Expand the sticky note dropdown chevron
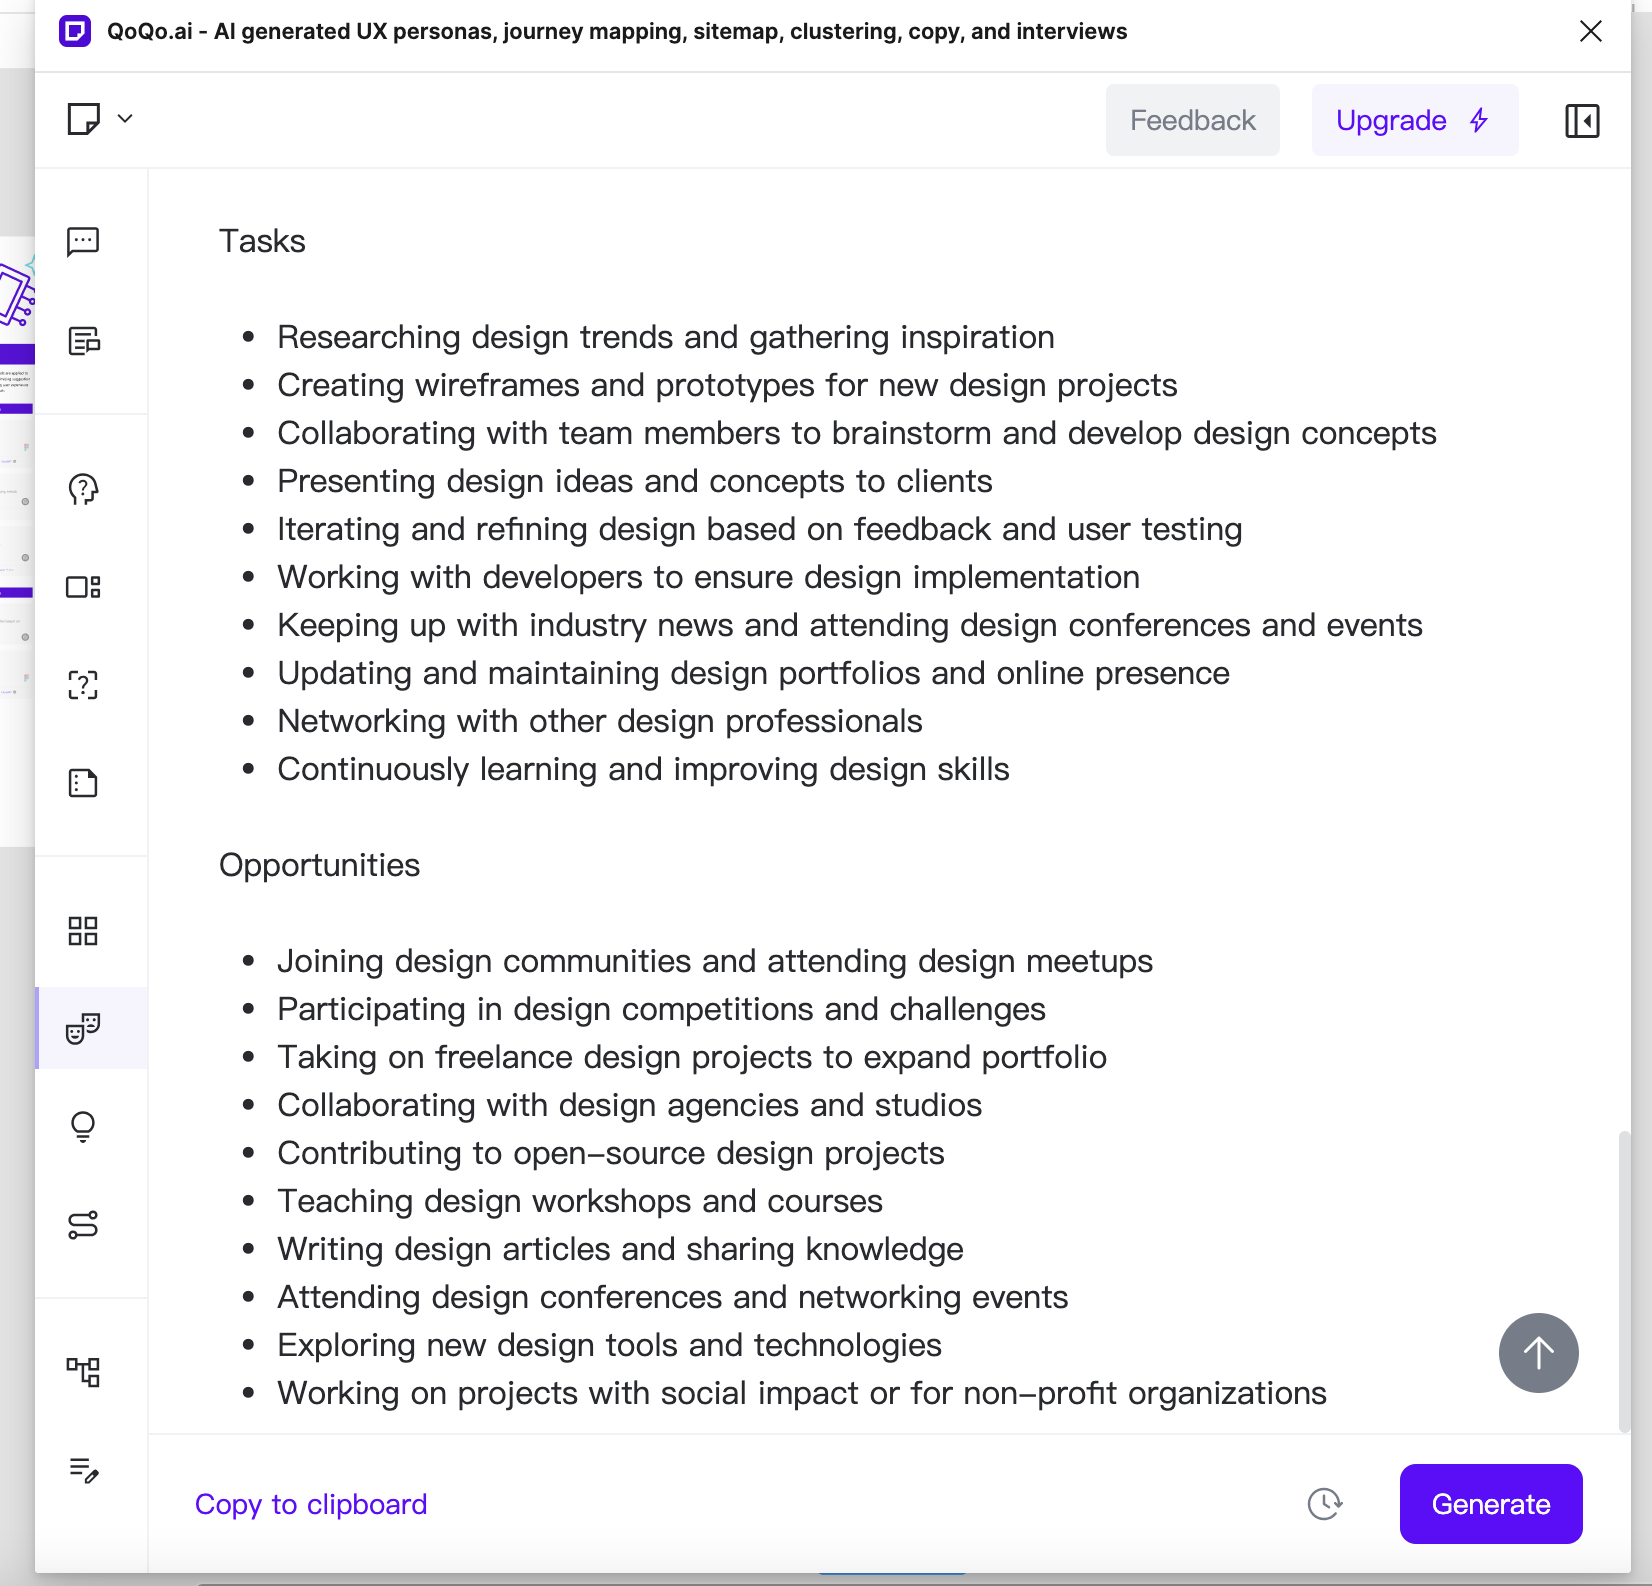This screenshot has width=1652, height=1586. click(x=125, y=119)
